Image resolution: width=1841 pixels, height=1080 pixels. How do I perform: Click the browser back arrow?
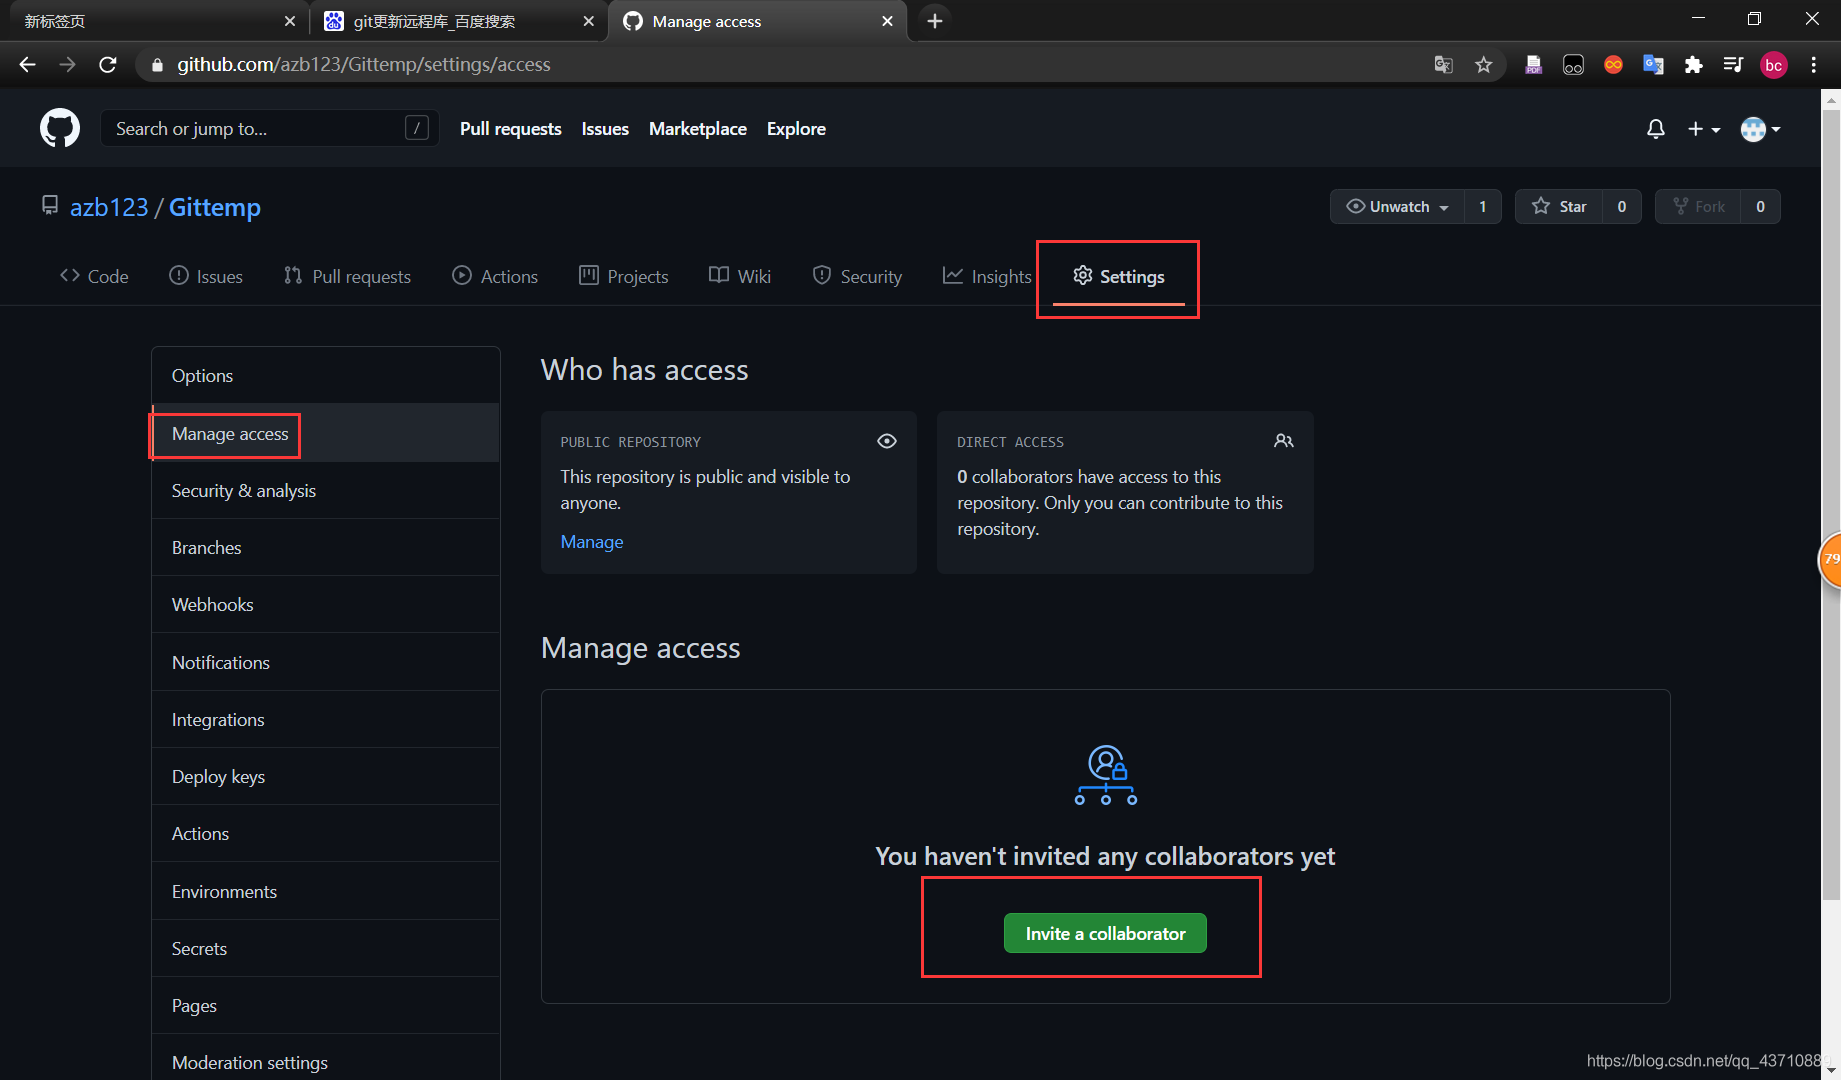27,65
